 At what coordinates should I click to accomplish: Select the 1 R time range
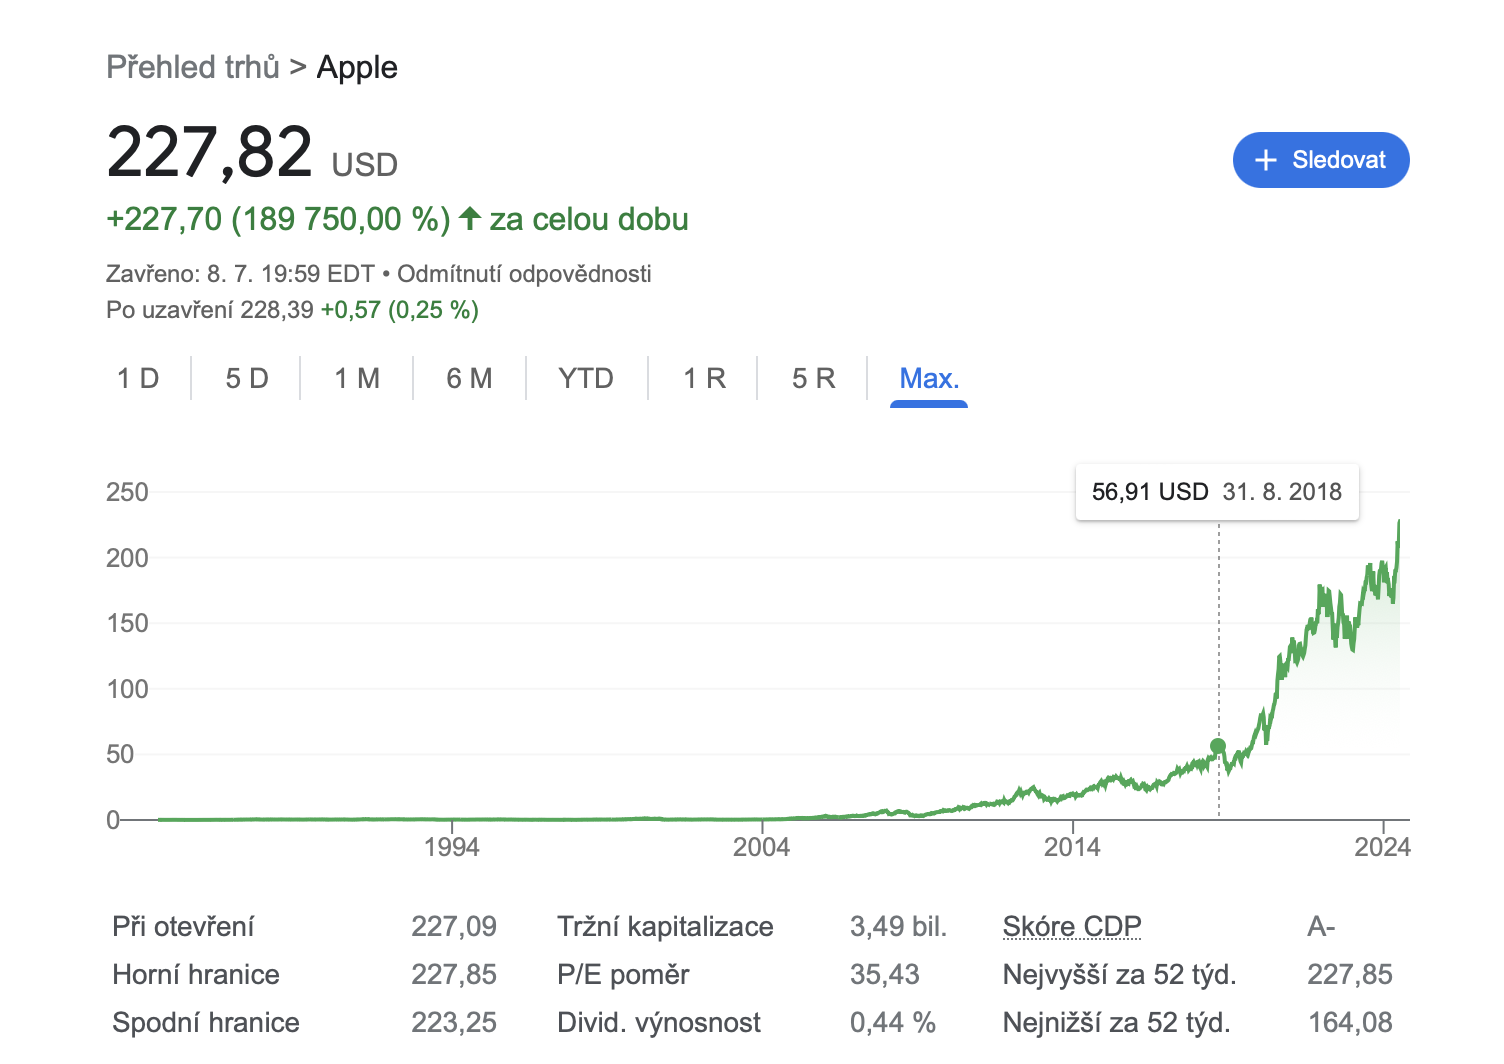[x=704, y=379]
